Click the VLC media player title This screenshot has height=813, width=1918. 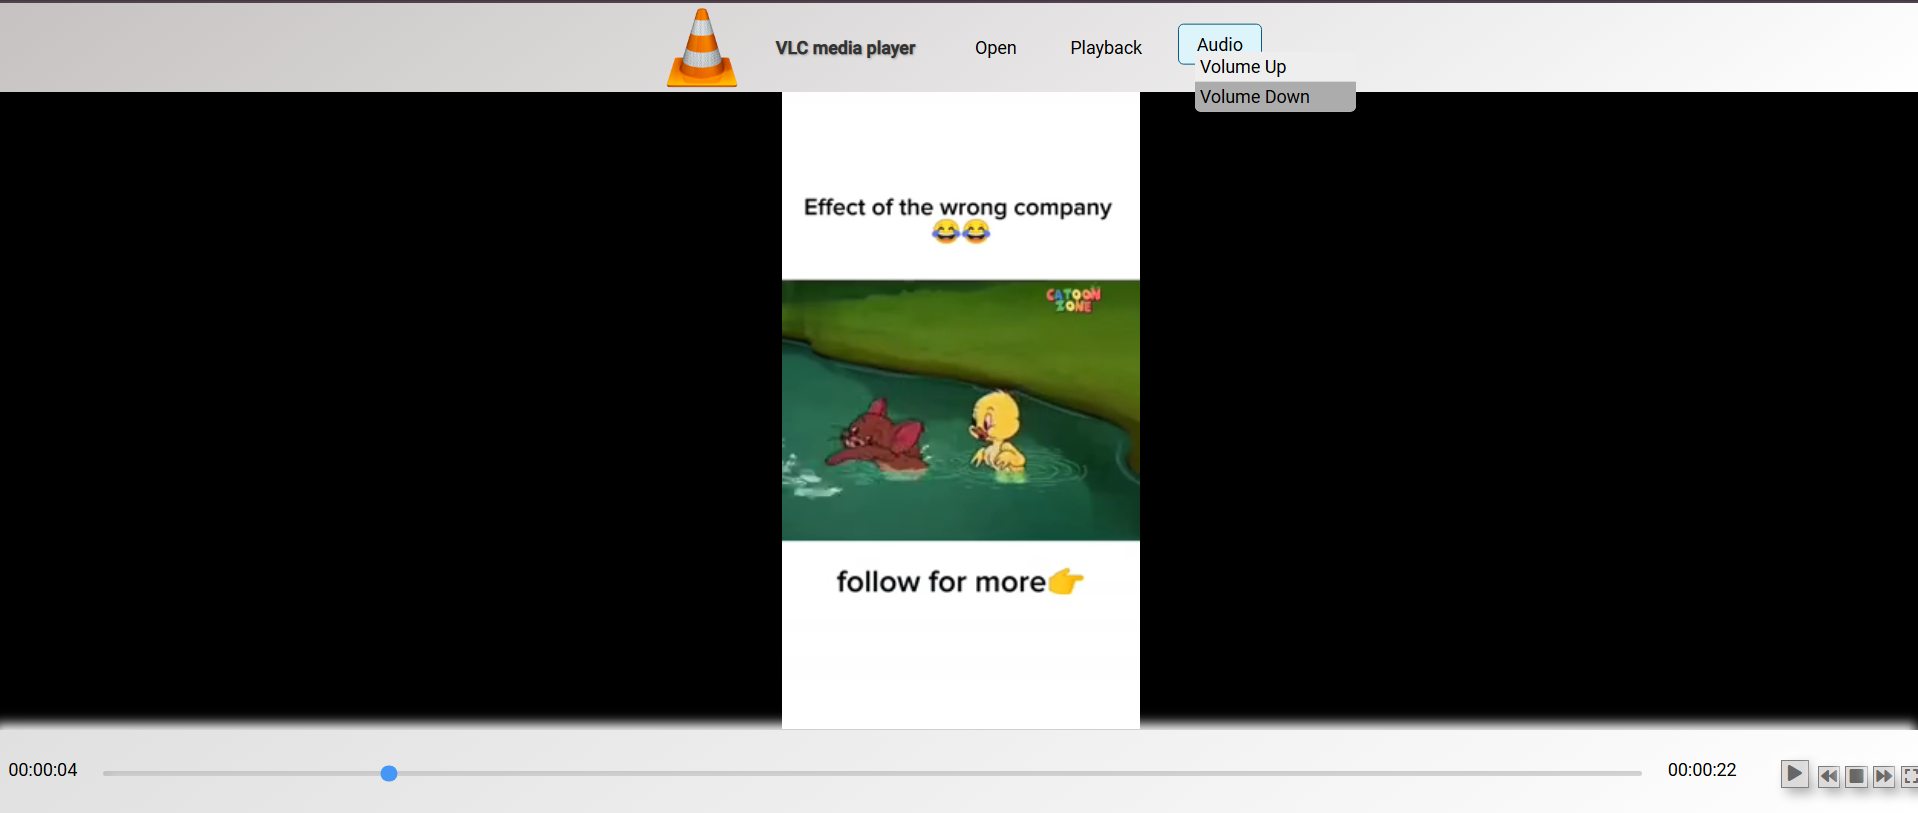845,48
